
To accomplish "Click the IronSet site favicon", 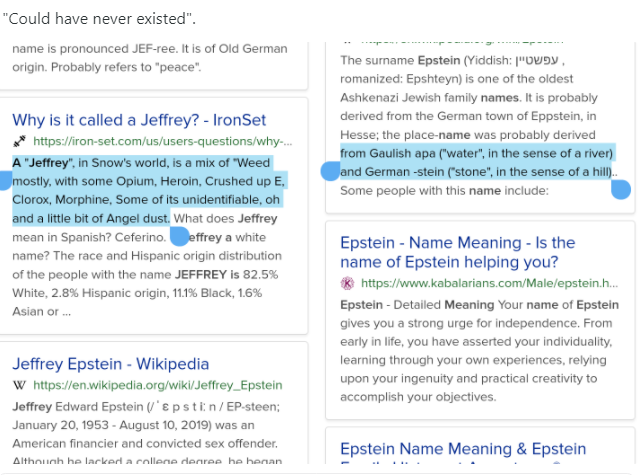I will 20,142.
